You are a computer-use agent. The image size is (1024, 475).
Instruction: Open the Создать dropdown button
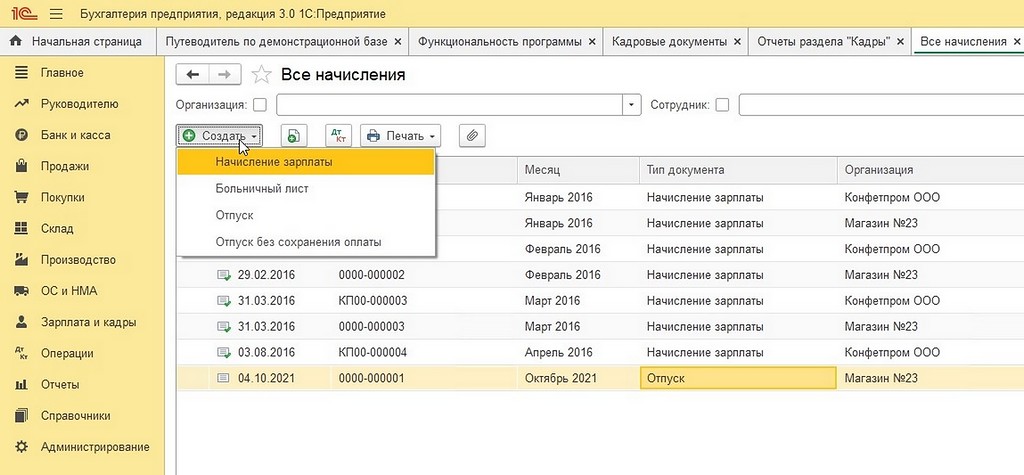click(219, 136)
